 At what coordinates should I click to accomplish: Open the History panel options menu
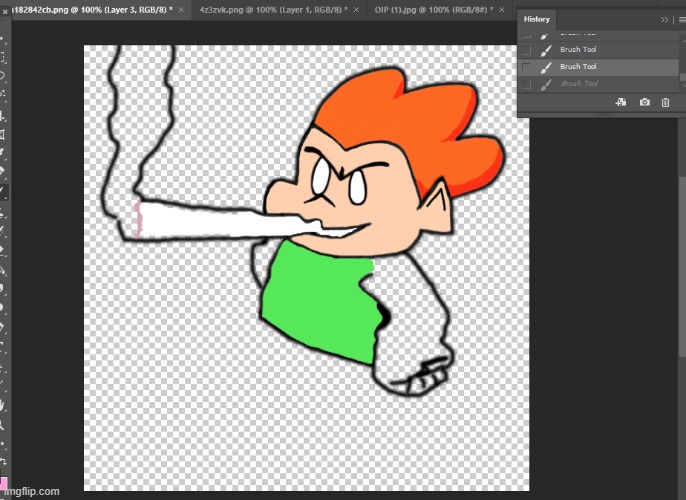(682, 20)
